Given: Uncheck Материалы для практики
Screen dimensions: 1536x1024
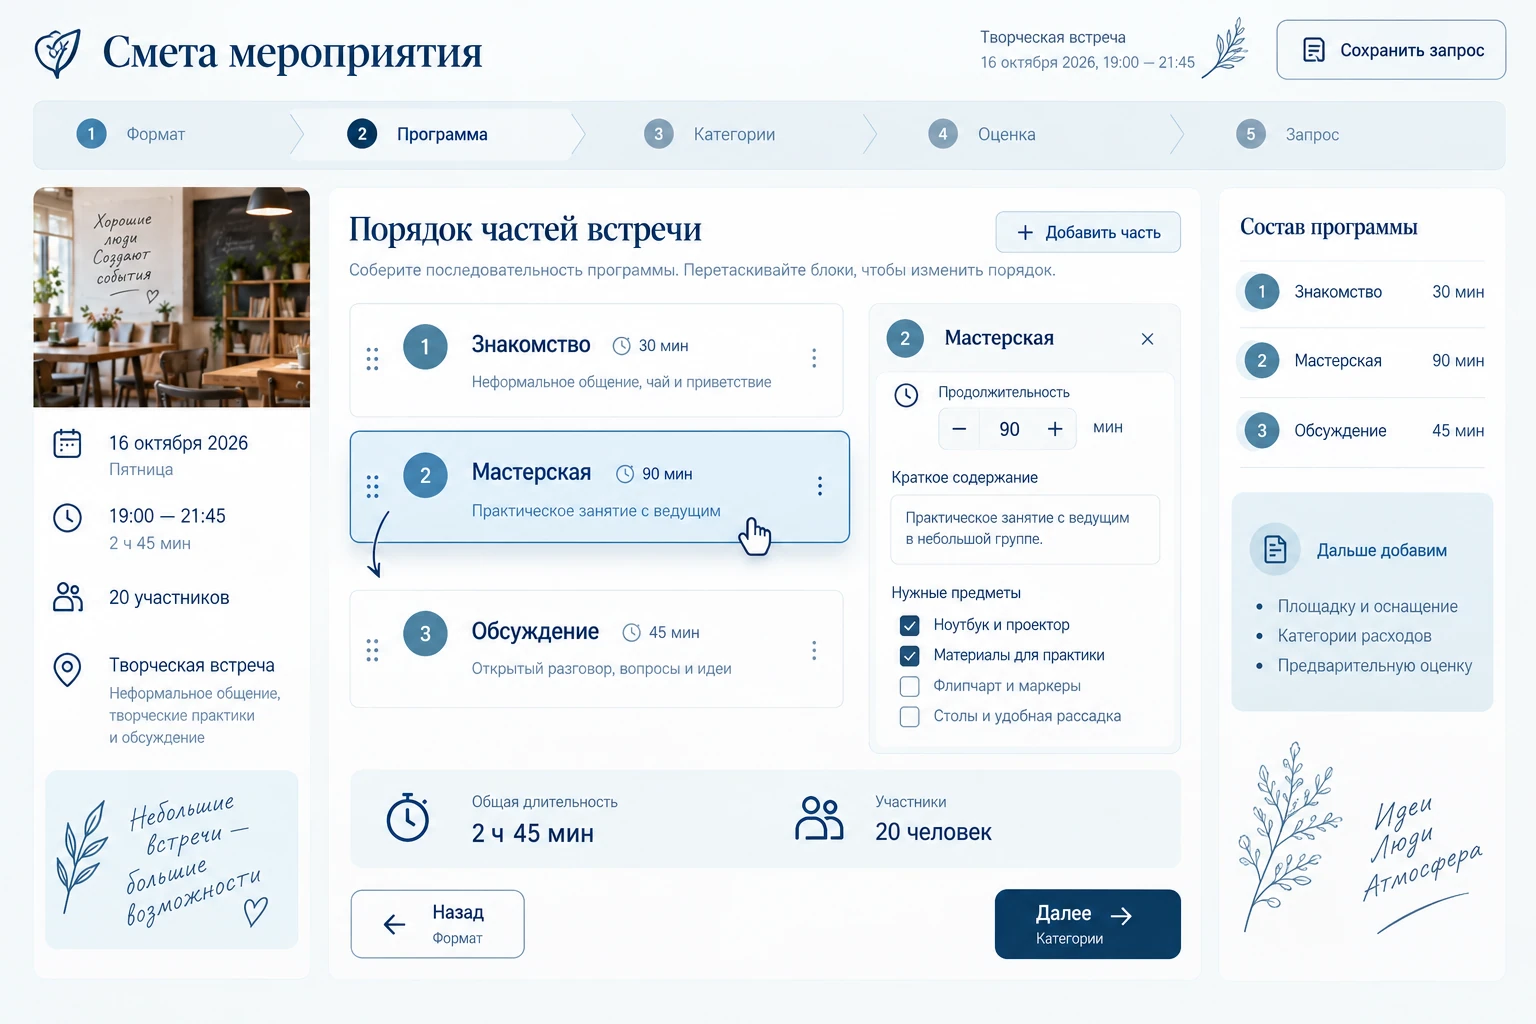Looking at the screenshot, I should pos(910,656).
